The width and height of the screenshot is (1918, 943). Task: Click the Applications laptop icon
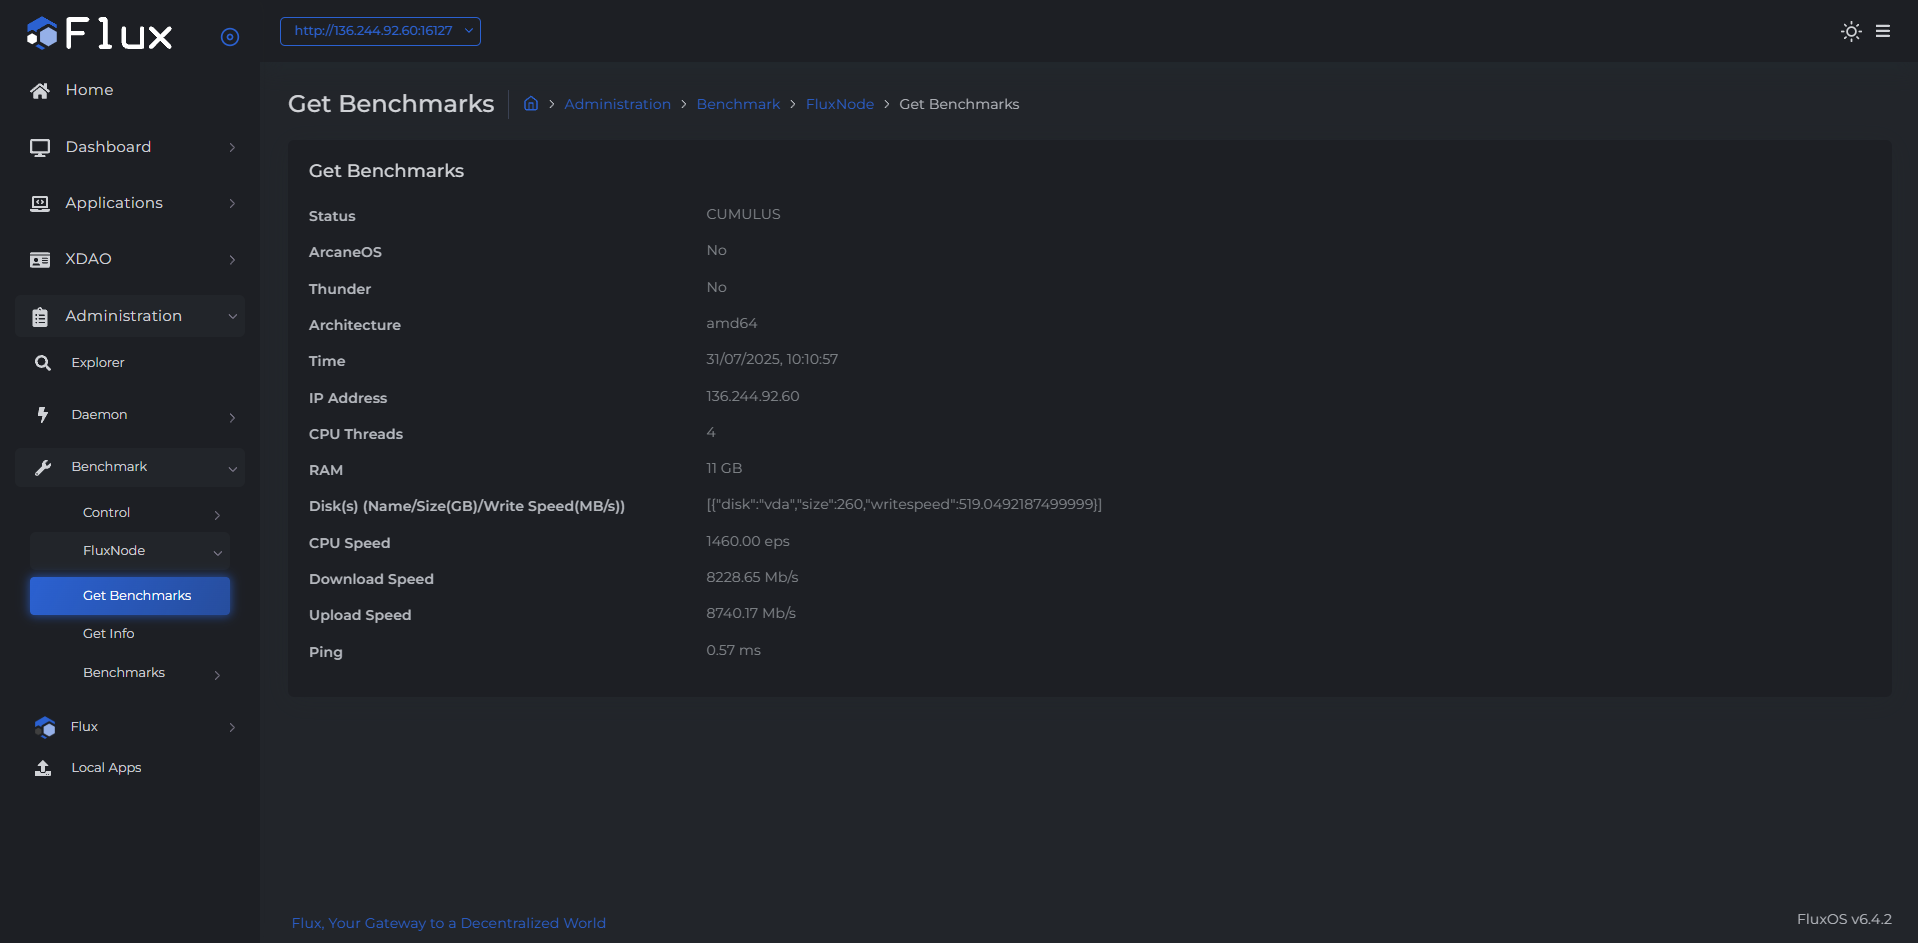pyautogui.click(x=40, y=204)
